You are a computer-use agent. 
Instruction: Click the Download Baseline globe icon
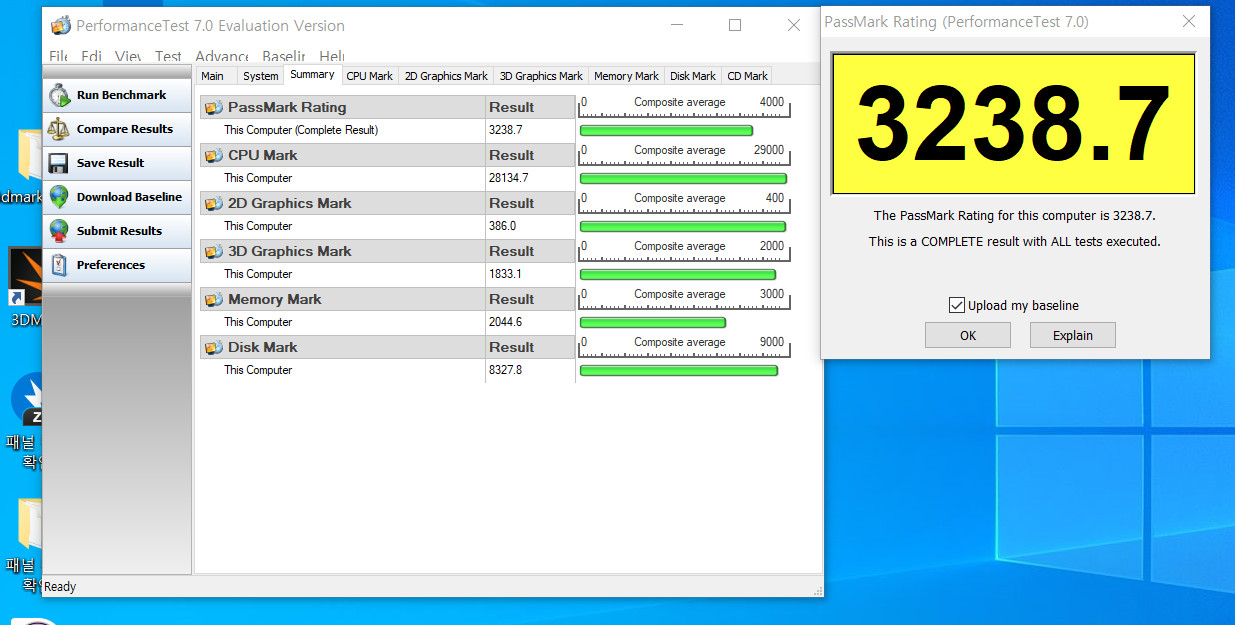pos(59,197)
